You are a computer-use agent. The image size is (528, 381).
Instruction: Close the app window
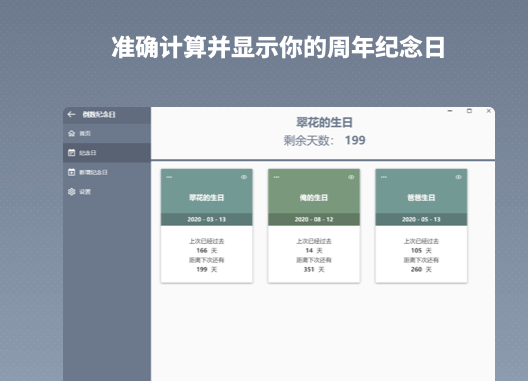click(489, 111)
